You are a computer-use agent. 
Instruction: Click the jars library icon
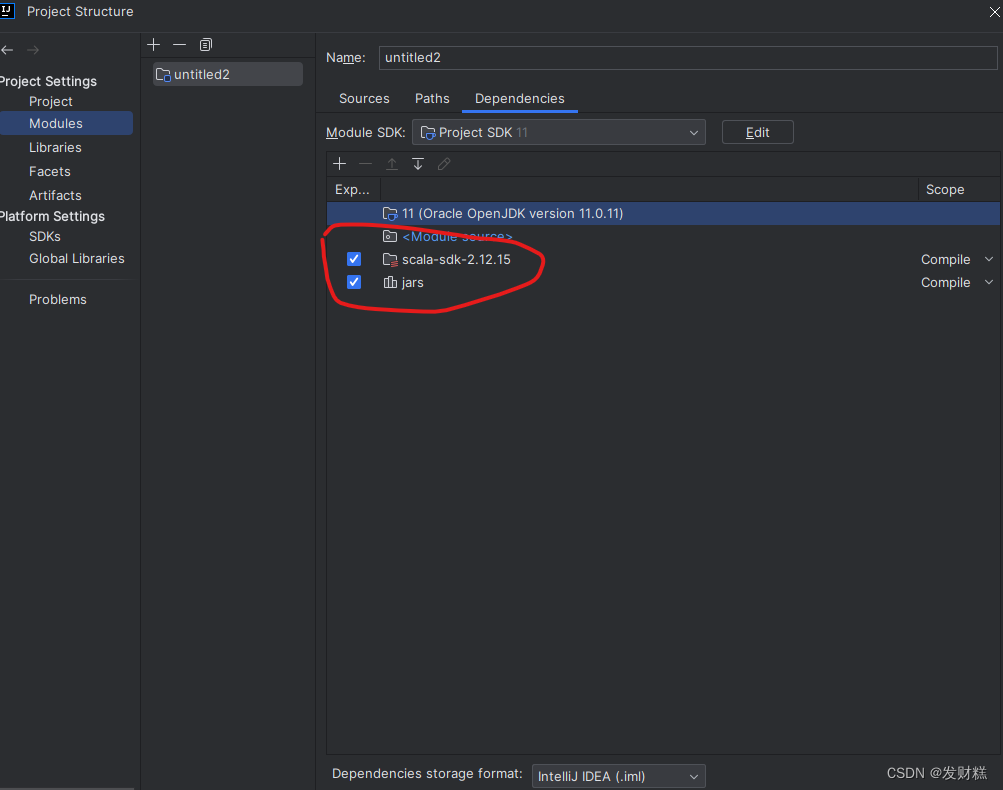pyautogui.click(x=390, y=282)
